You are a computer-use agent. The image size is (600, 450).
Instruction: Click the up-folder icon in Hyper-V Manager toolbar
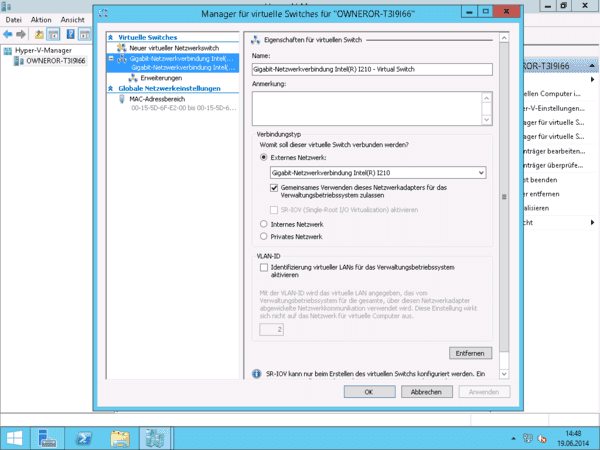39,34
